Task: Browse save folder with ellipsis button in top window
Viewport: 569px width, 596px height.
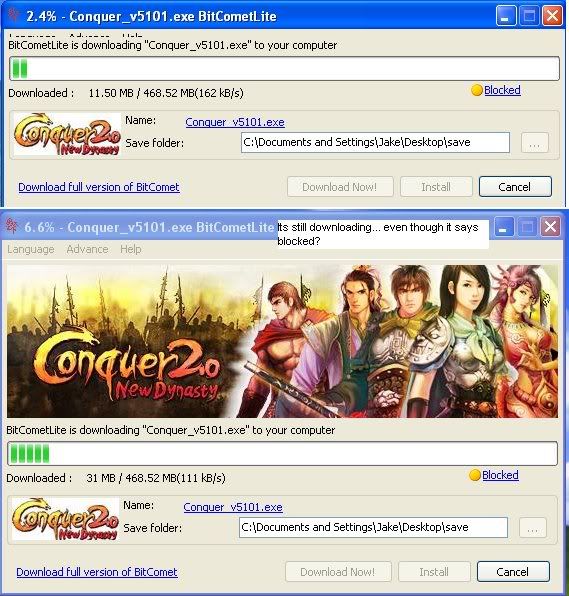Action: coord(535,143)
